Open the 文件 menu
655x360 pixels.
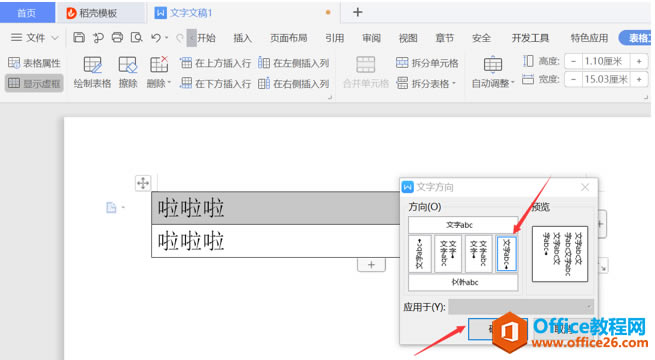[34, 38]
